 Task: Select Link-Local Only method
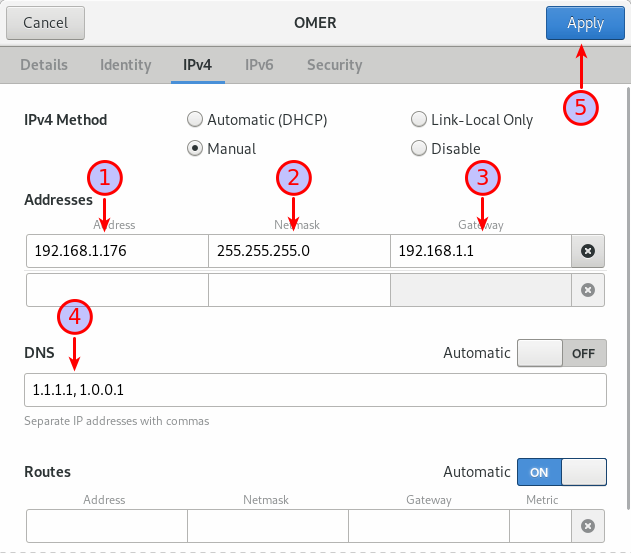[420, 120]
